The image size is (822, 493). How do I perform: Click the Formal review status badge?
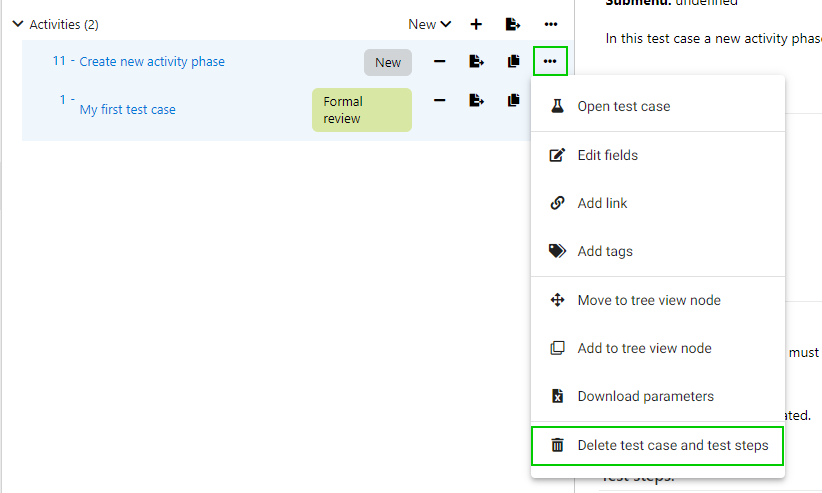(361, 110)
